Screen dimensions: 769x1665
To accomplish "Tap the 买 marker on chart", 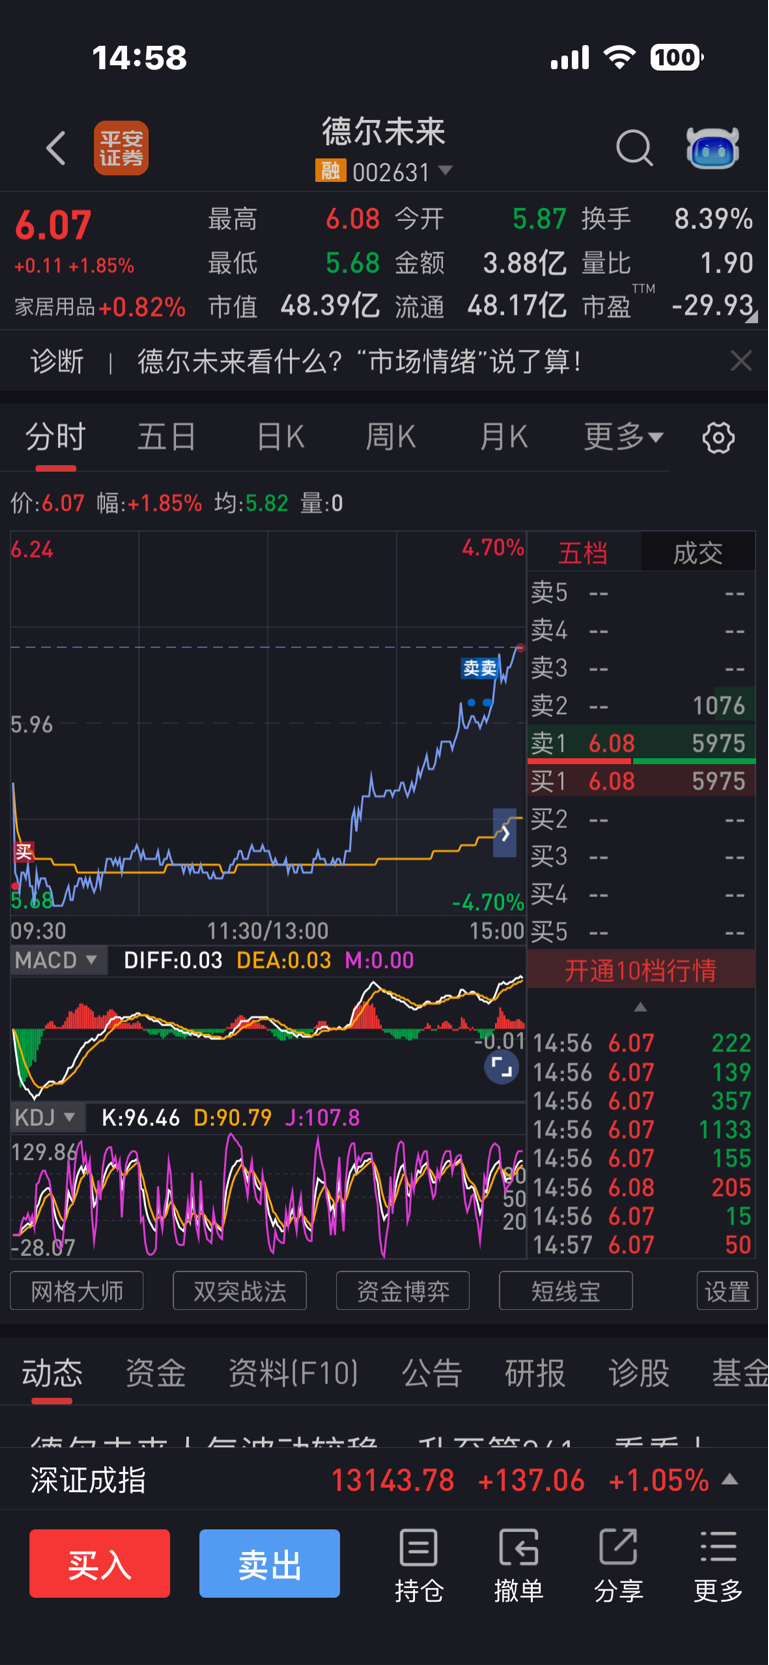I will 24,851.
